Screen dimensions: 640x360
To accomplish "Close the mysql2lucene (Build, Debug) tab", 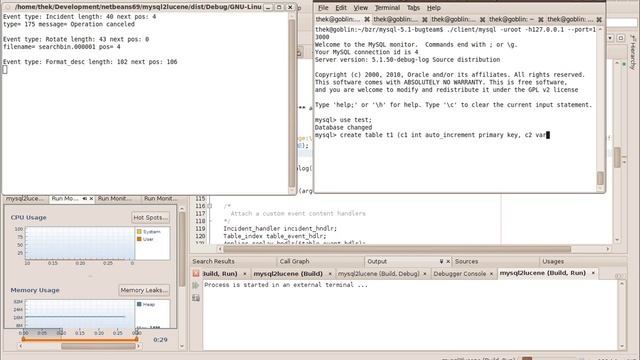I will point(424,273).
